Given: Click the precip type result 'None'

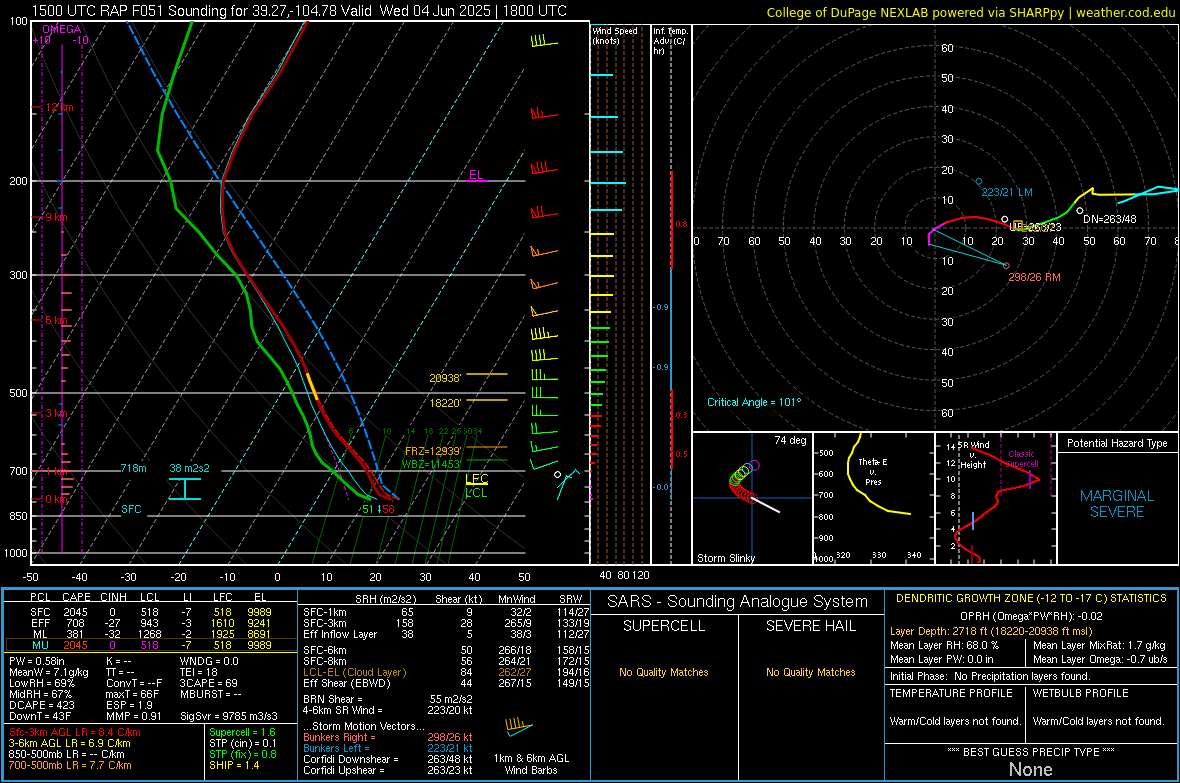Looking at the screenshot, I should pyautogui.click(x=1030, y=769).
